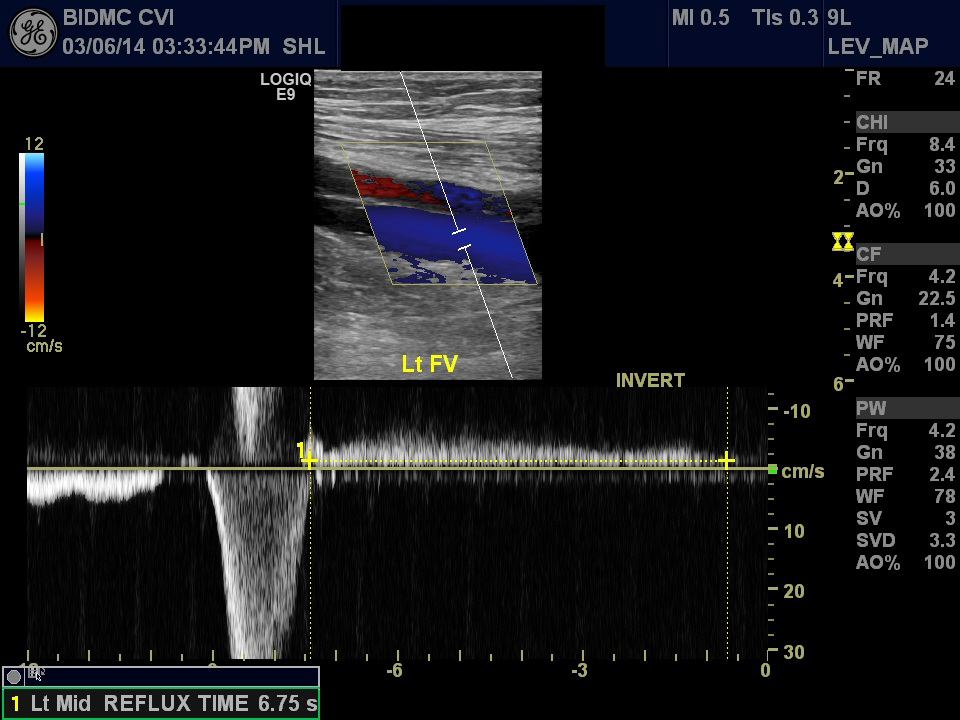The image size is (960, 720).
Task: Select the PW parameter header
Action: [x=871, y=408]
